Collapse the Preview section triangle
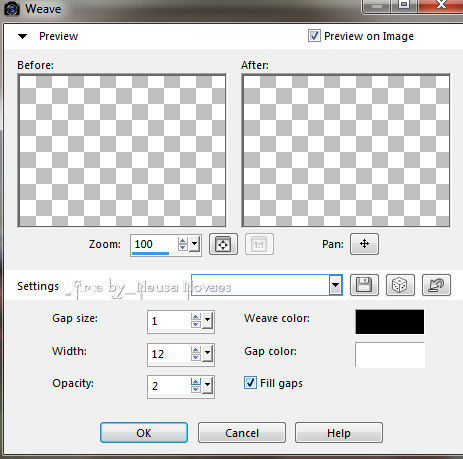 pos(22,36)
